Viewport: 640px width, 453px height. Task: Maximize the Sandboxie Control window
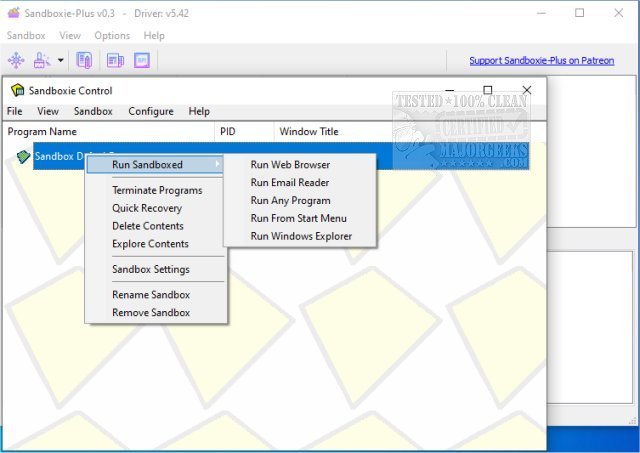click(488, 90)
